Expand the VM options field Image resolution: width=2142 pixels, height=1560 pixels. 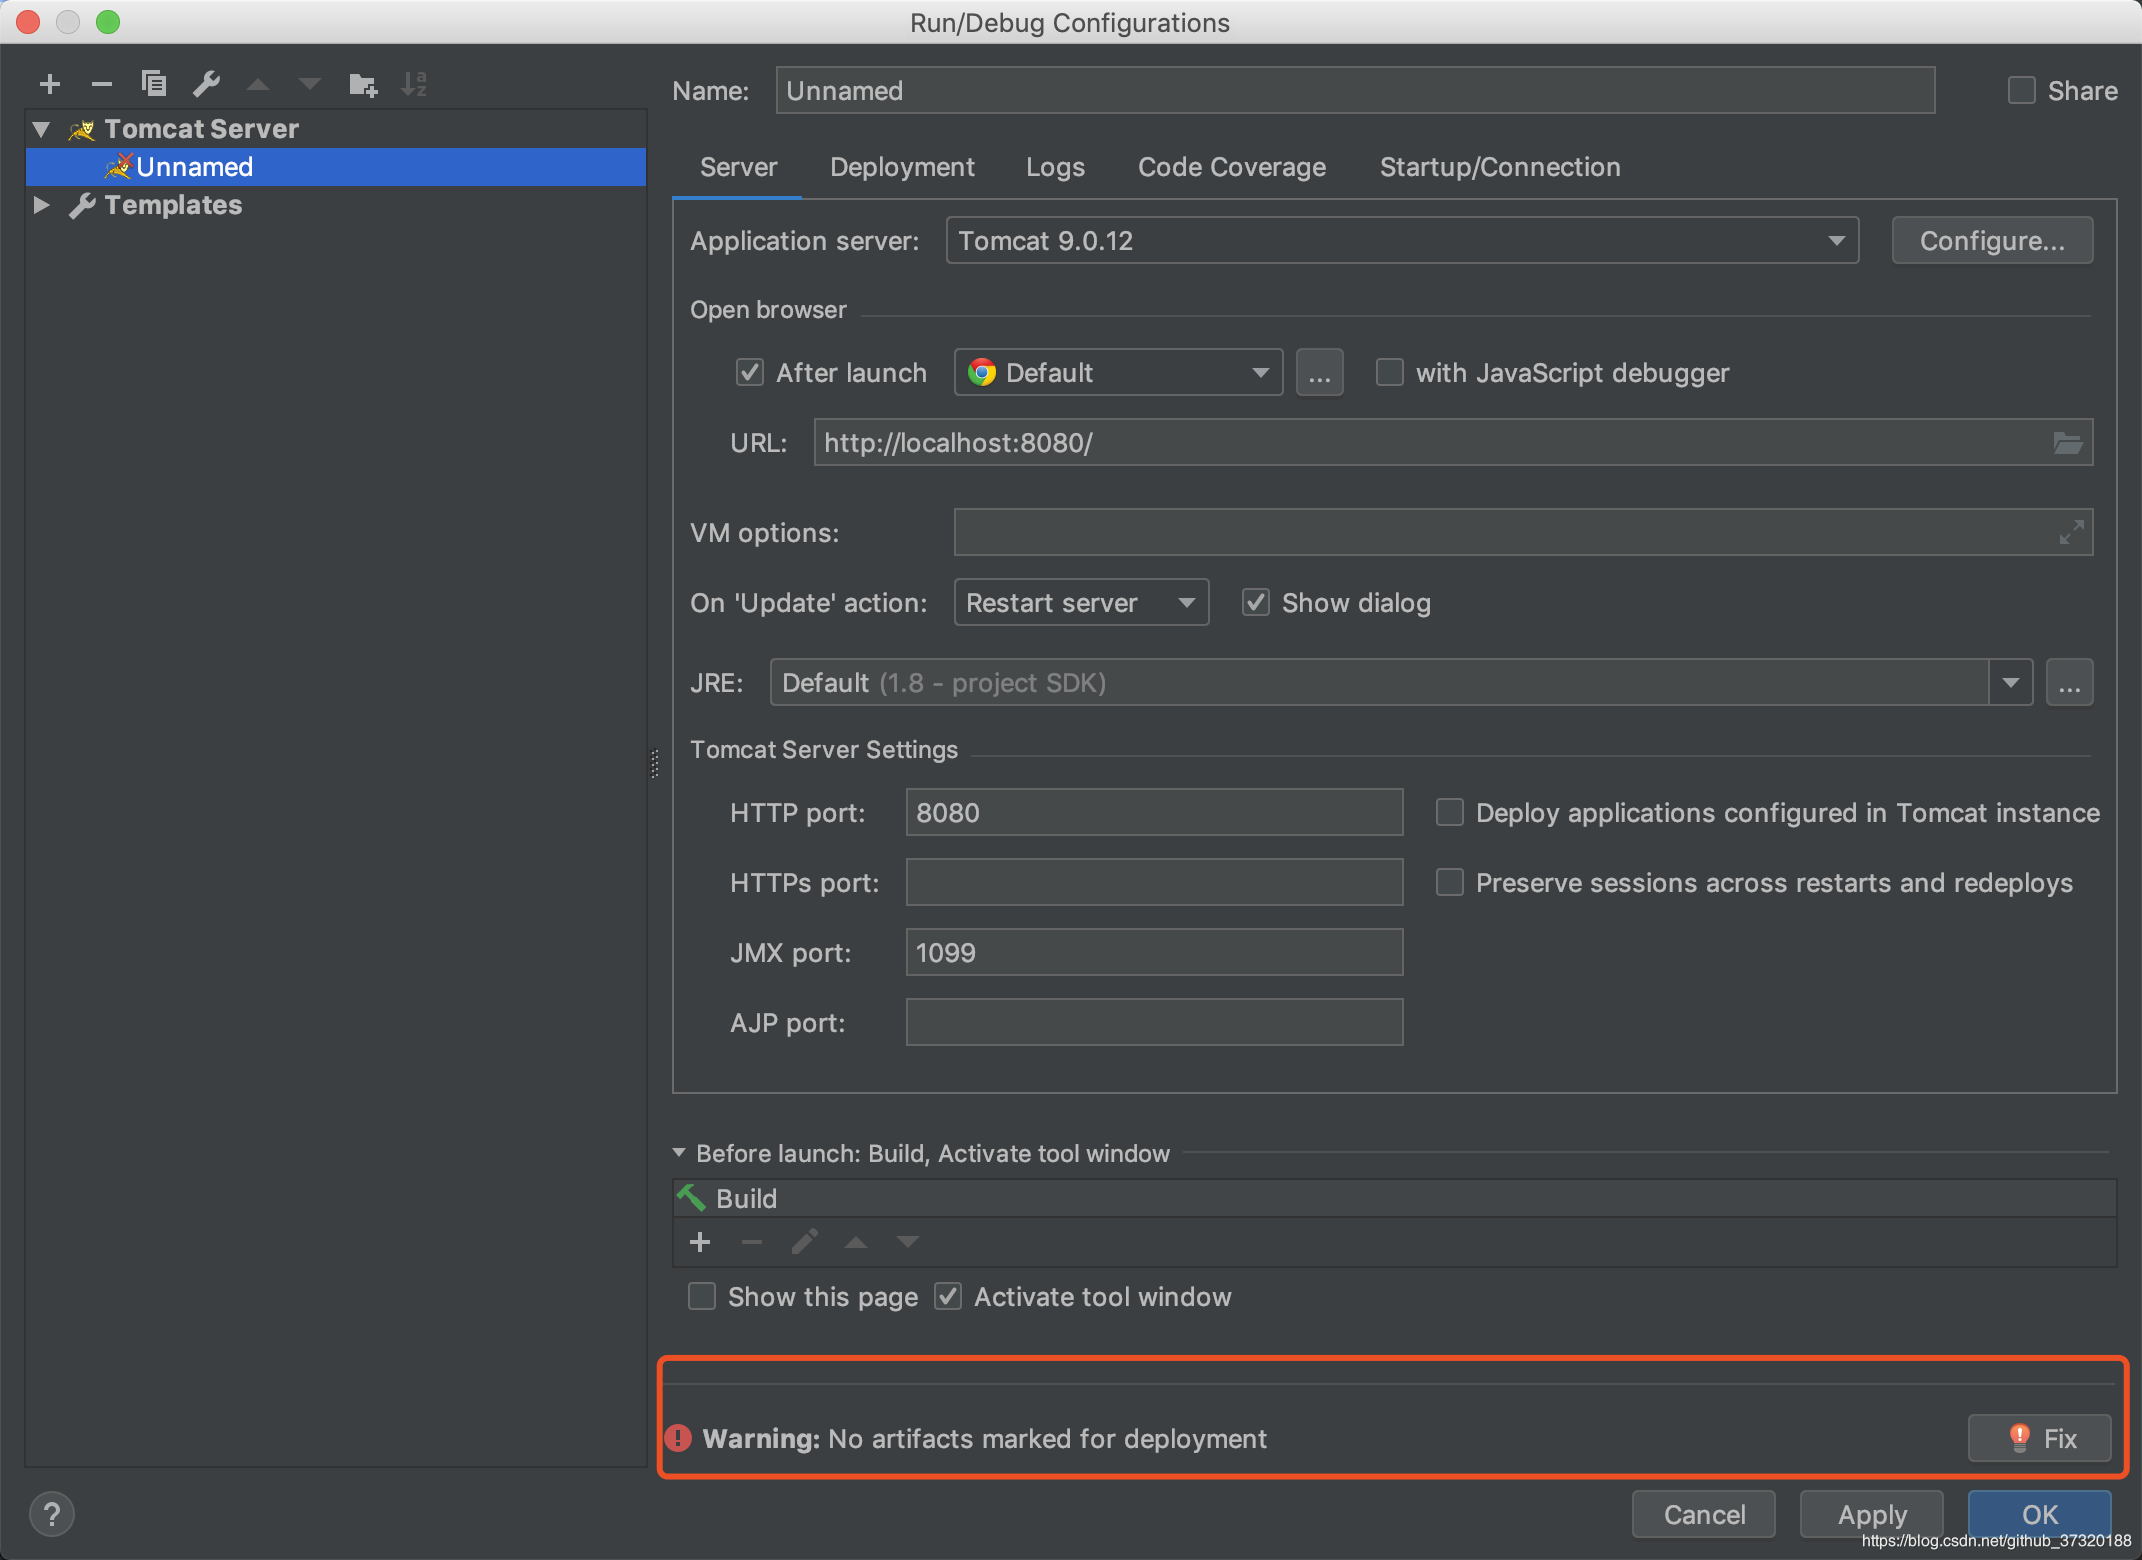pyautogui.click(x=2071, y=533)
